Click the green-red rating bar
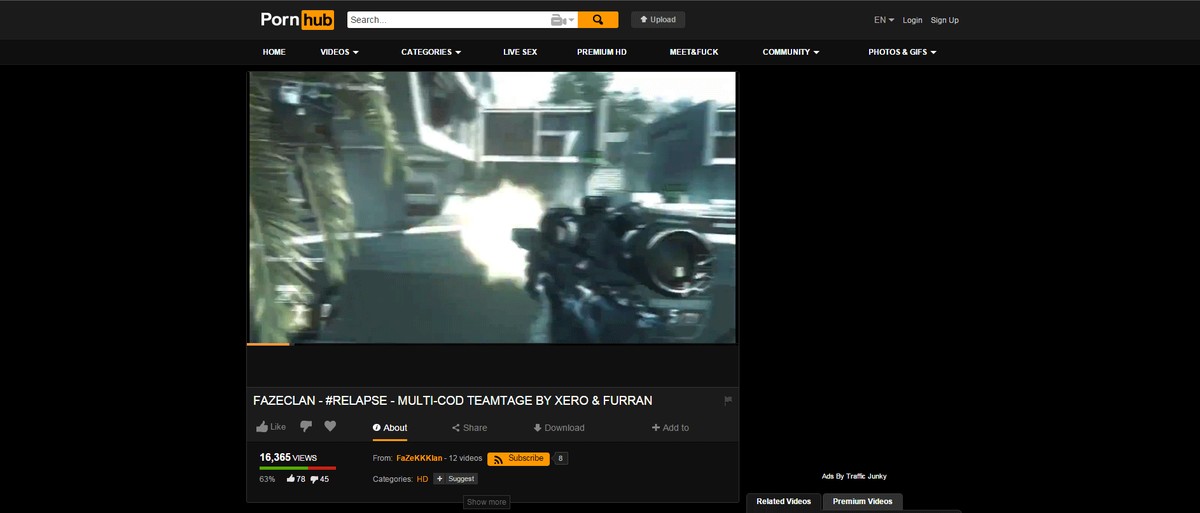The width and height of the screenshot is (1200, 513). 298,468
